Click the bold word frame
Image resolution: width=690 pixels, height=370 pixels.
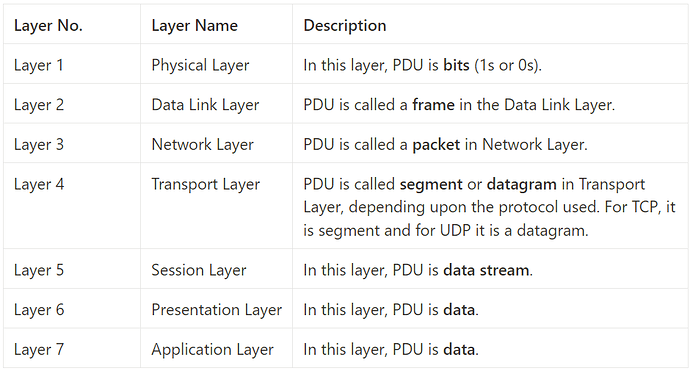click(433, 105)
